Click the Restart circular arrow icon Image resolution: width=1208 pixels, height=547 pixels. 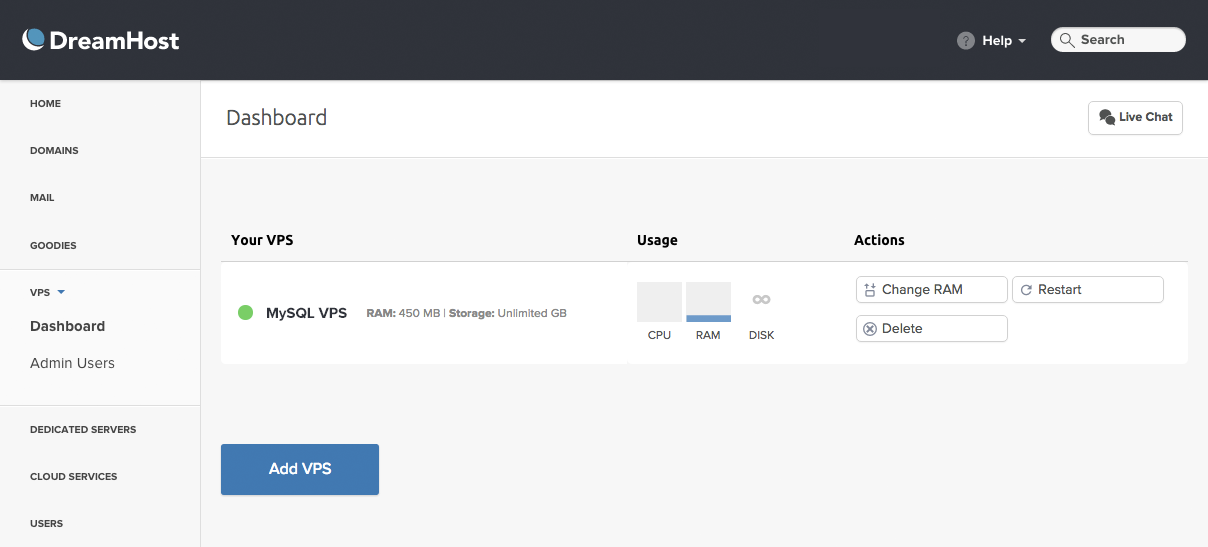(1026, 290)
